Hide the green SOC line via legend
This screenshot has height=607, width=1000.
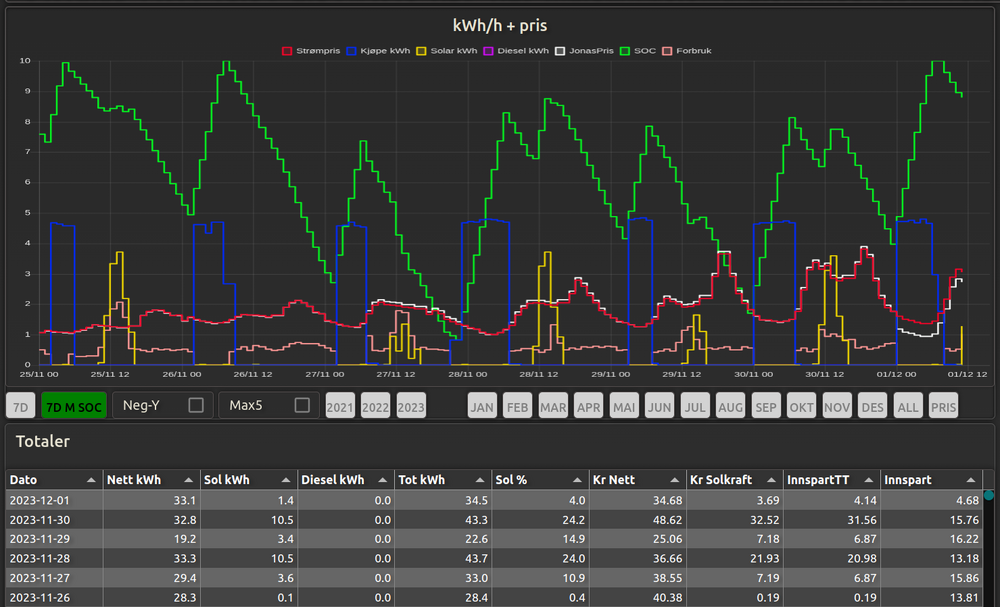click(626, 50)
